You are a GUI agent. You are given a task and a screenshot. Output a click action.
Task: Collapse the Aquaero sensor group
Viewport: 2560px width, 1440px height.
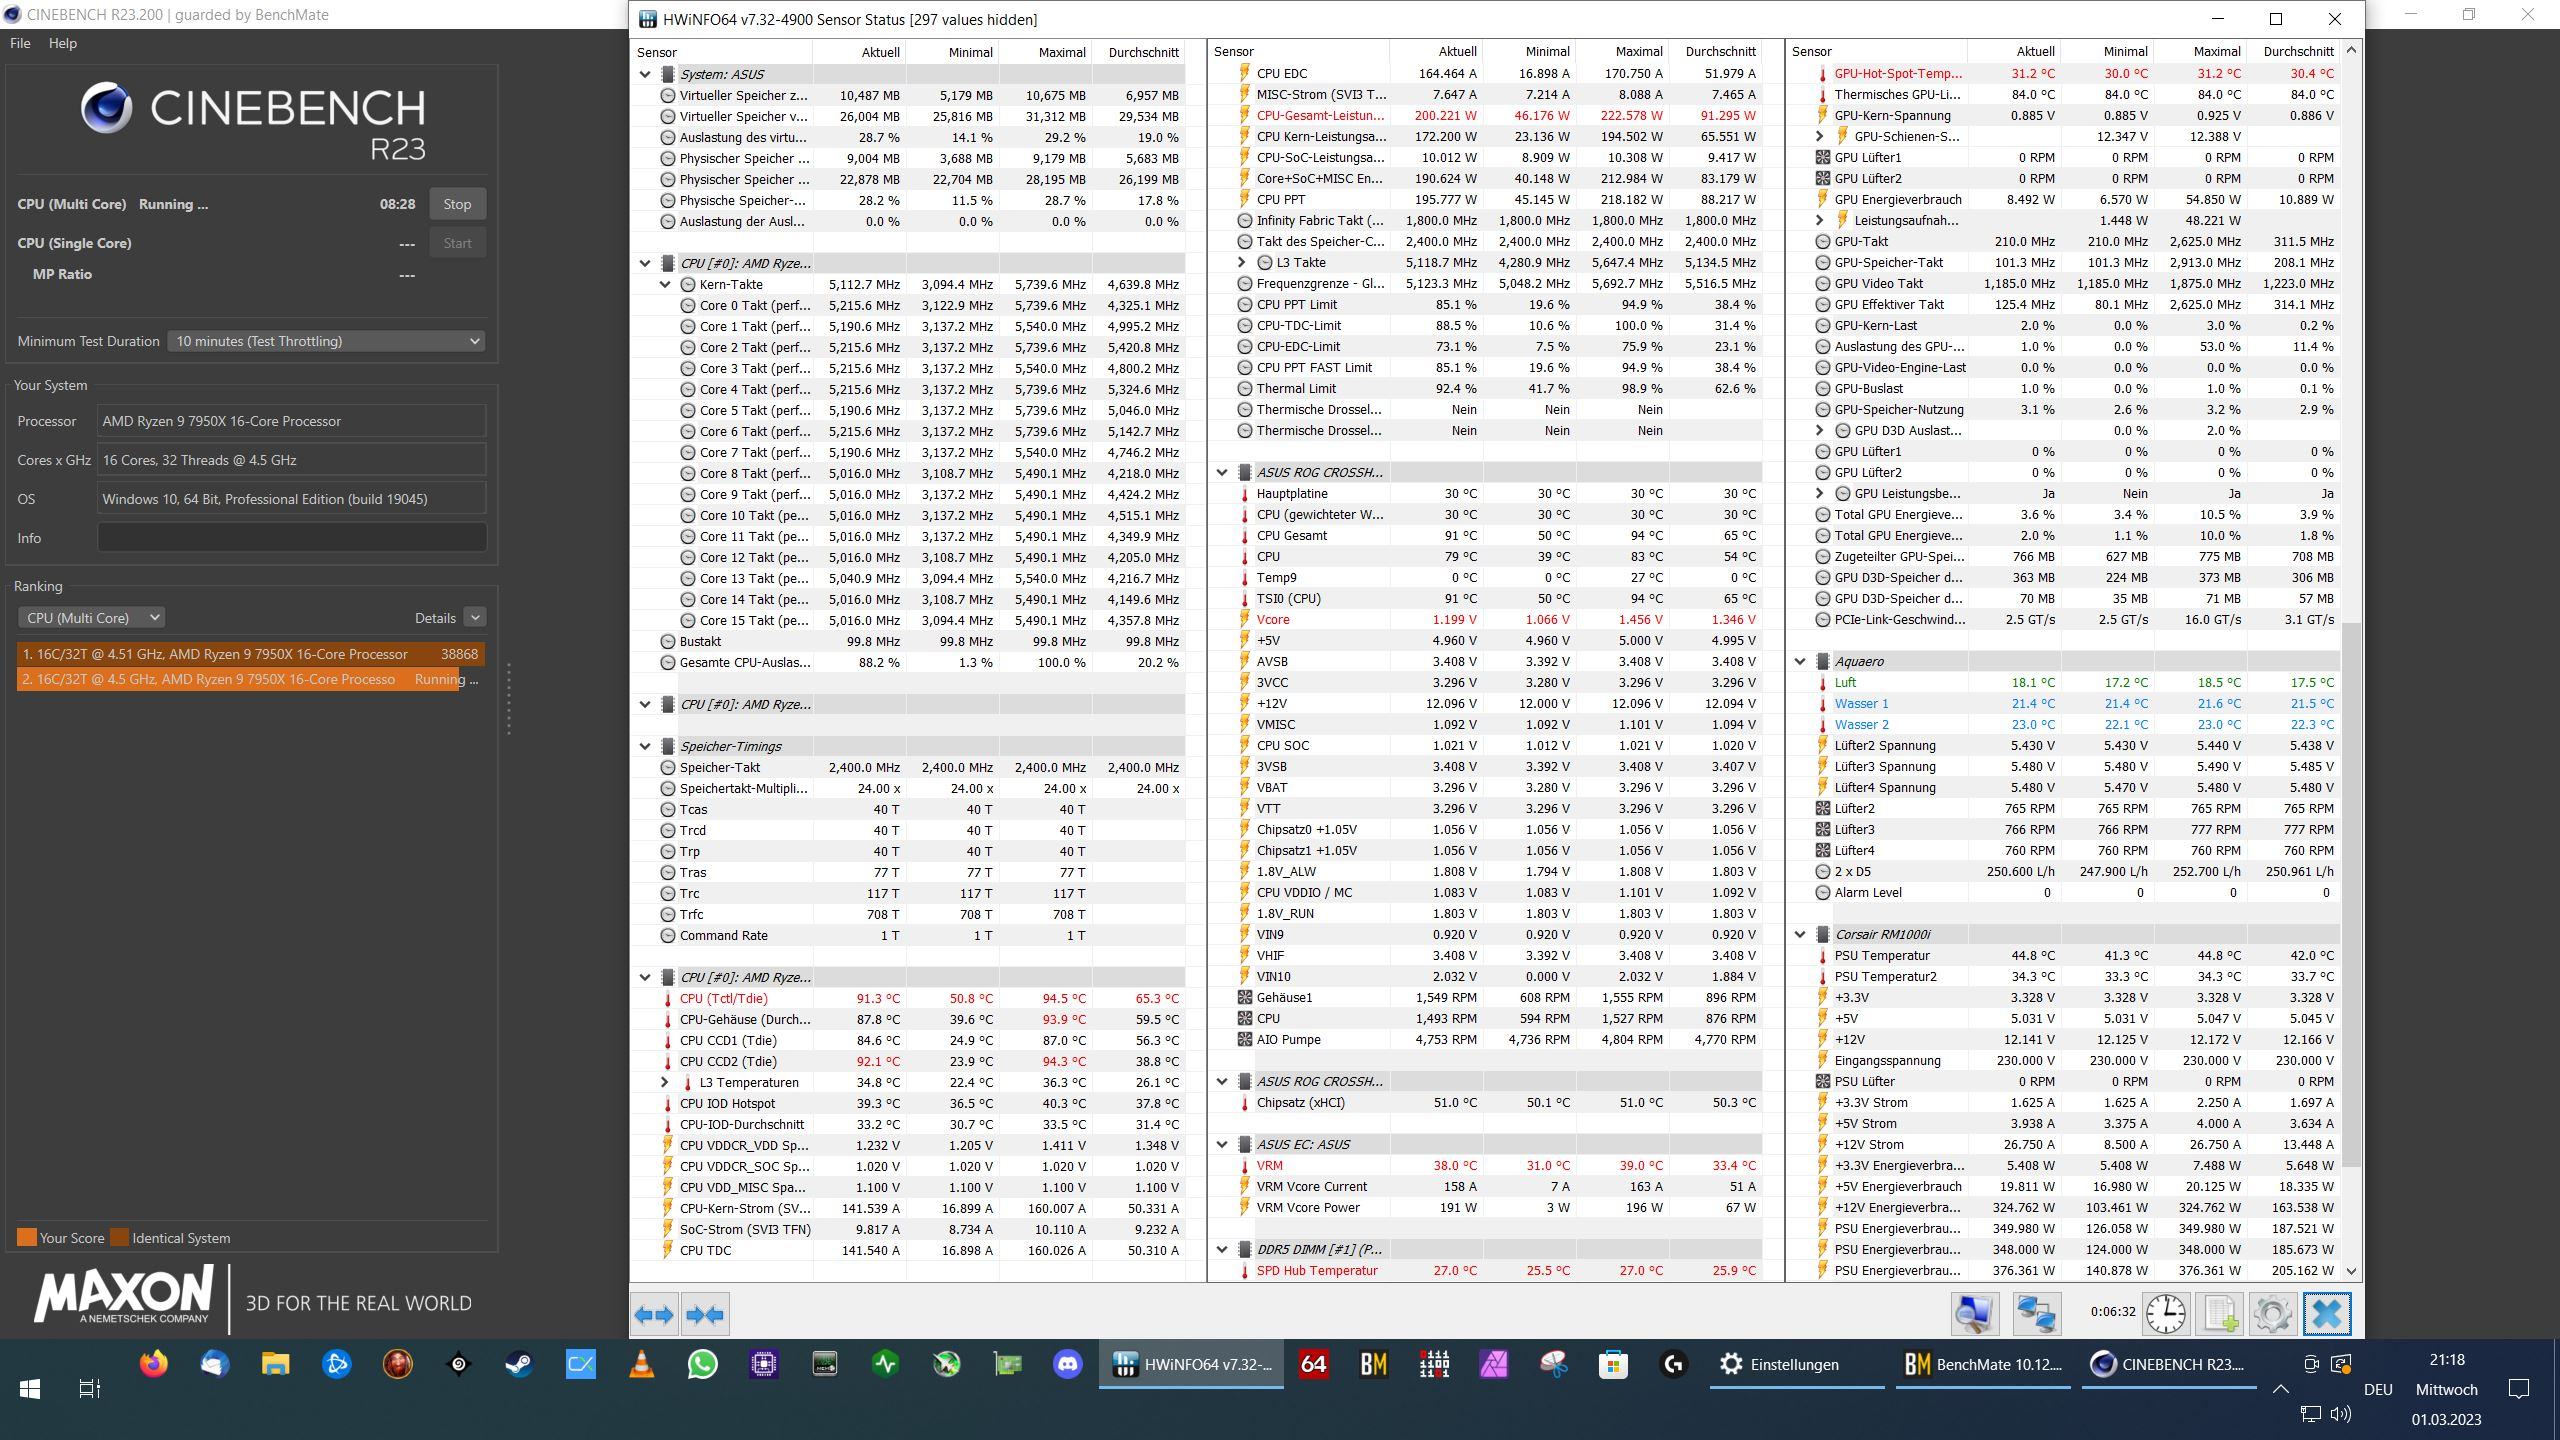tap(1800, 662)
